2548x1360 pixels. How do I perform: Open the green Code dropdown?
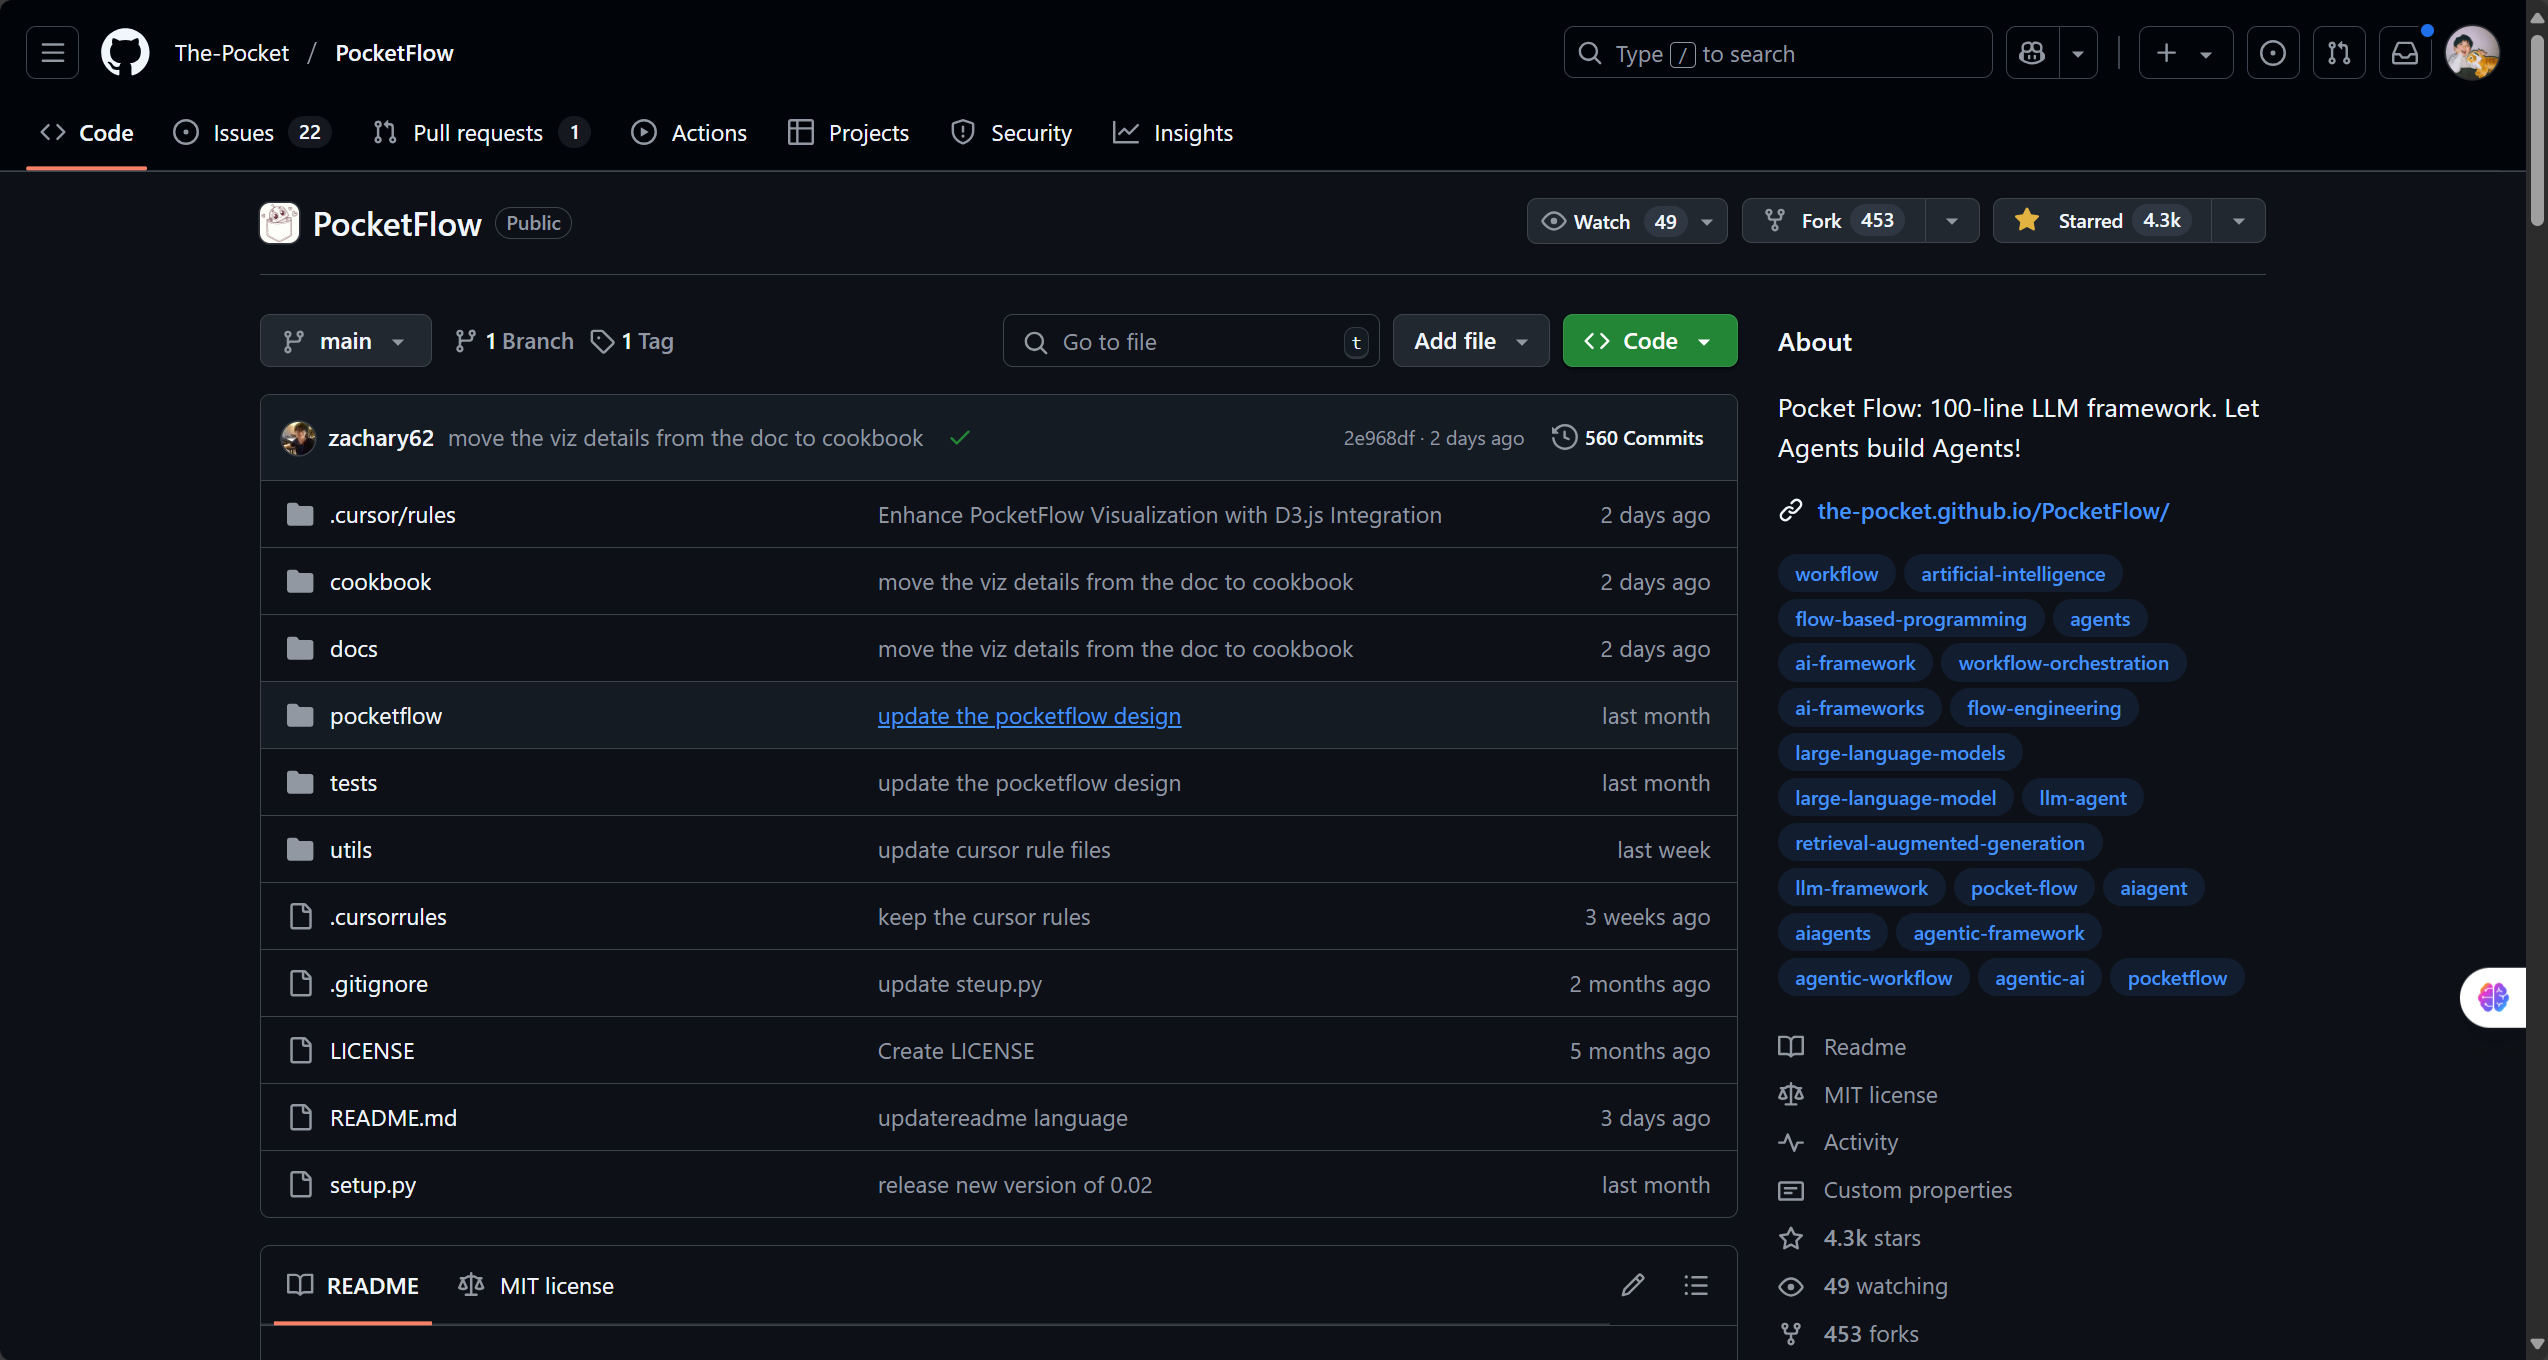[x=1649, y=341]
